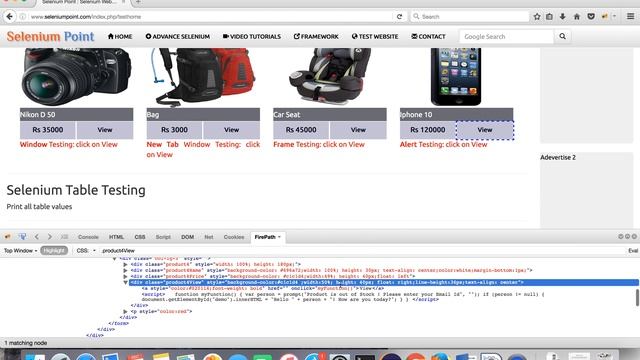Switch to the Script tab
Screen dimensions: 640x360
pos(163,237)
